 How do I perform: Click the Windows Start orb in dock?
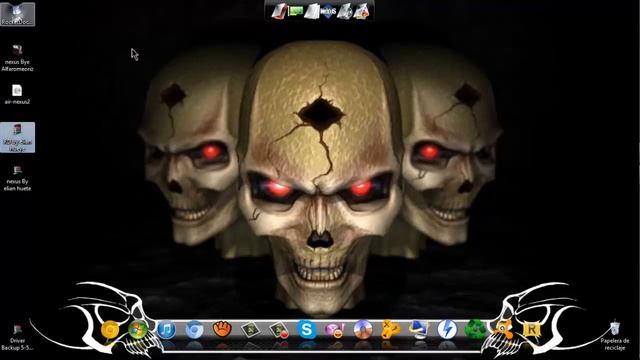[138, 329]
